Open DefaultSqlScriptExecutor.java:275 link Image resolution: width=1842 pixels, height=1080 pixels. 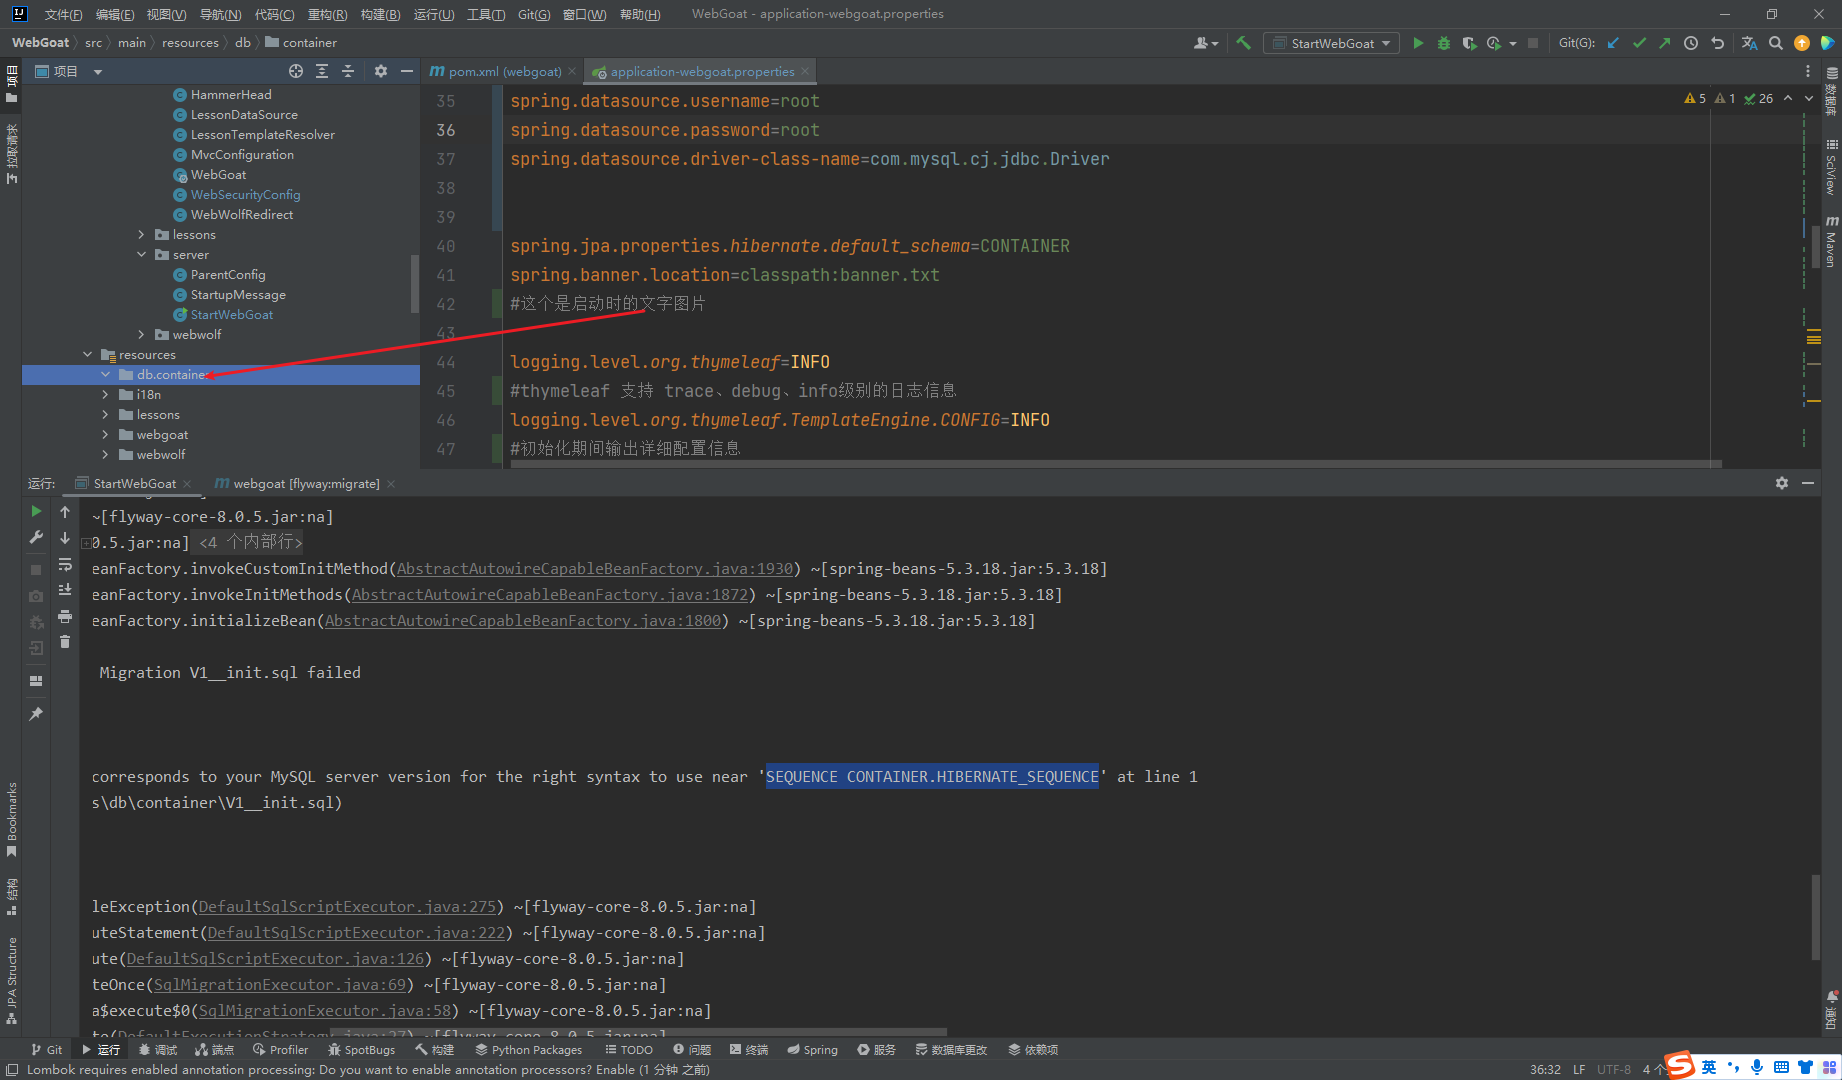pyautogui.click(x=348, y=907)
